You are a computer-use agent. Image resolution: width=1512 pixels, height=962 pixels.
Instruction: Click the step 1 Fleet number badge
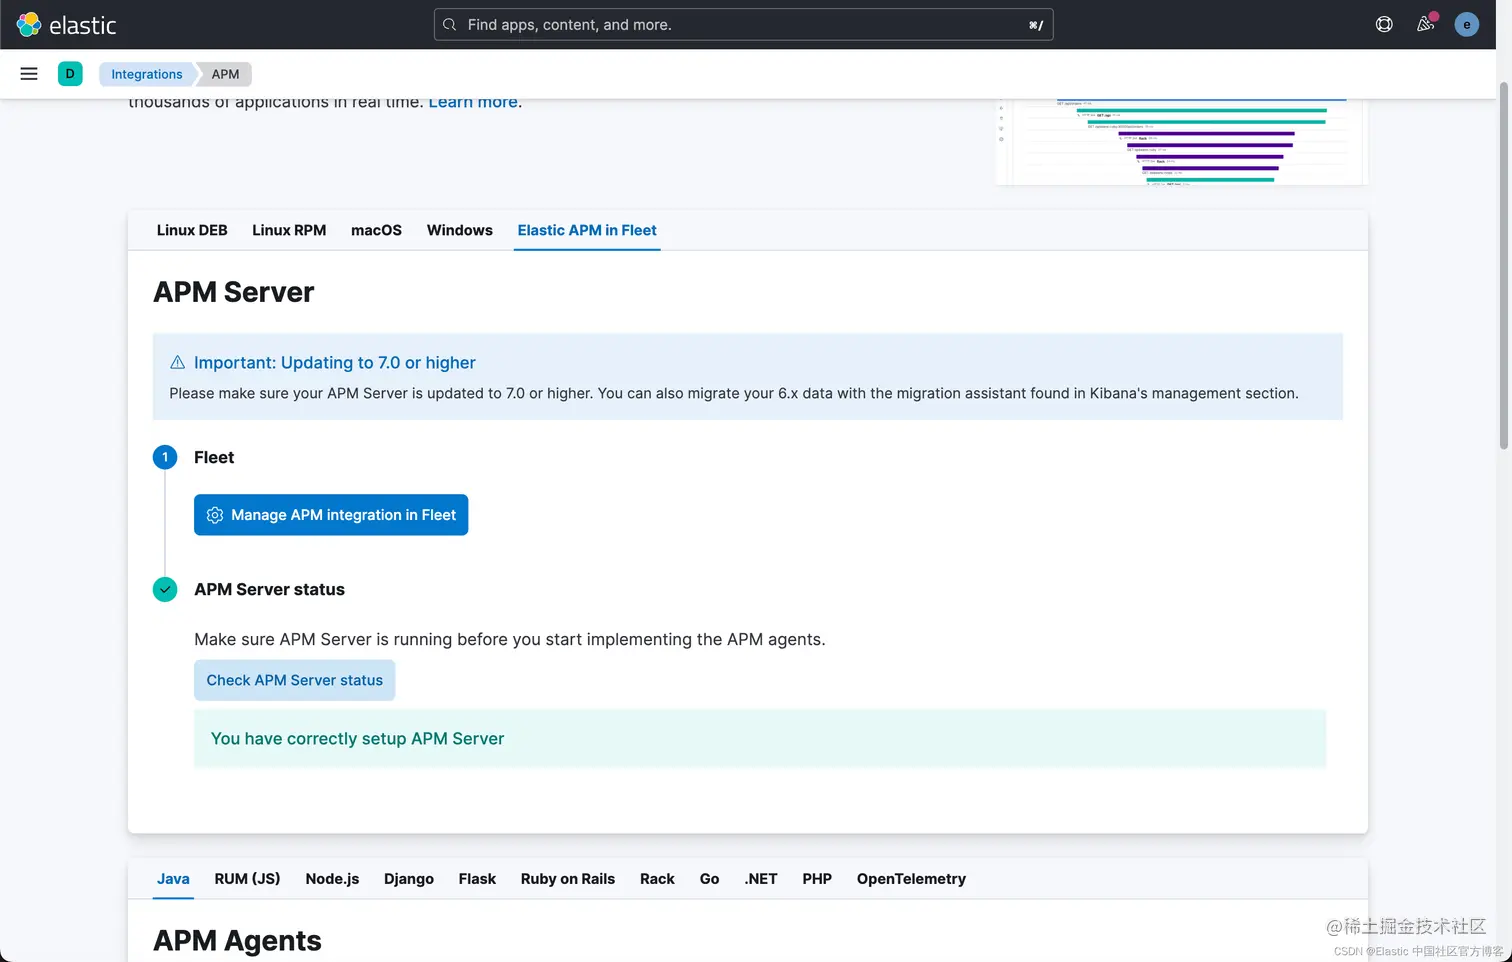tap(165, 457)
